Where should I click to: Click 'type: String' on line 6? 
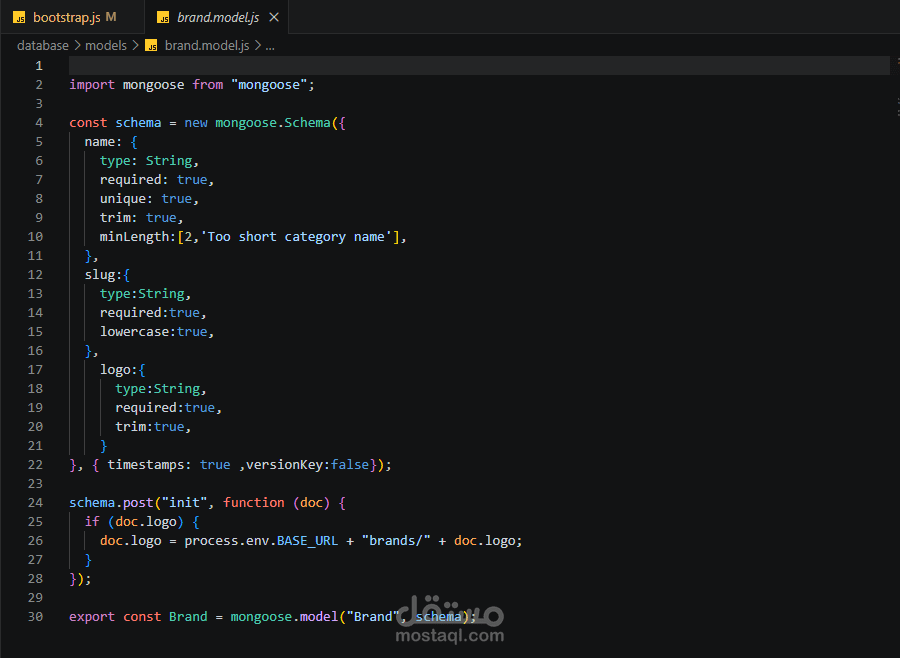[146, 160]
